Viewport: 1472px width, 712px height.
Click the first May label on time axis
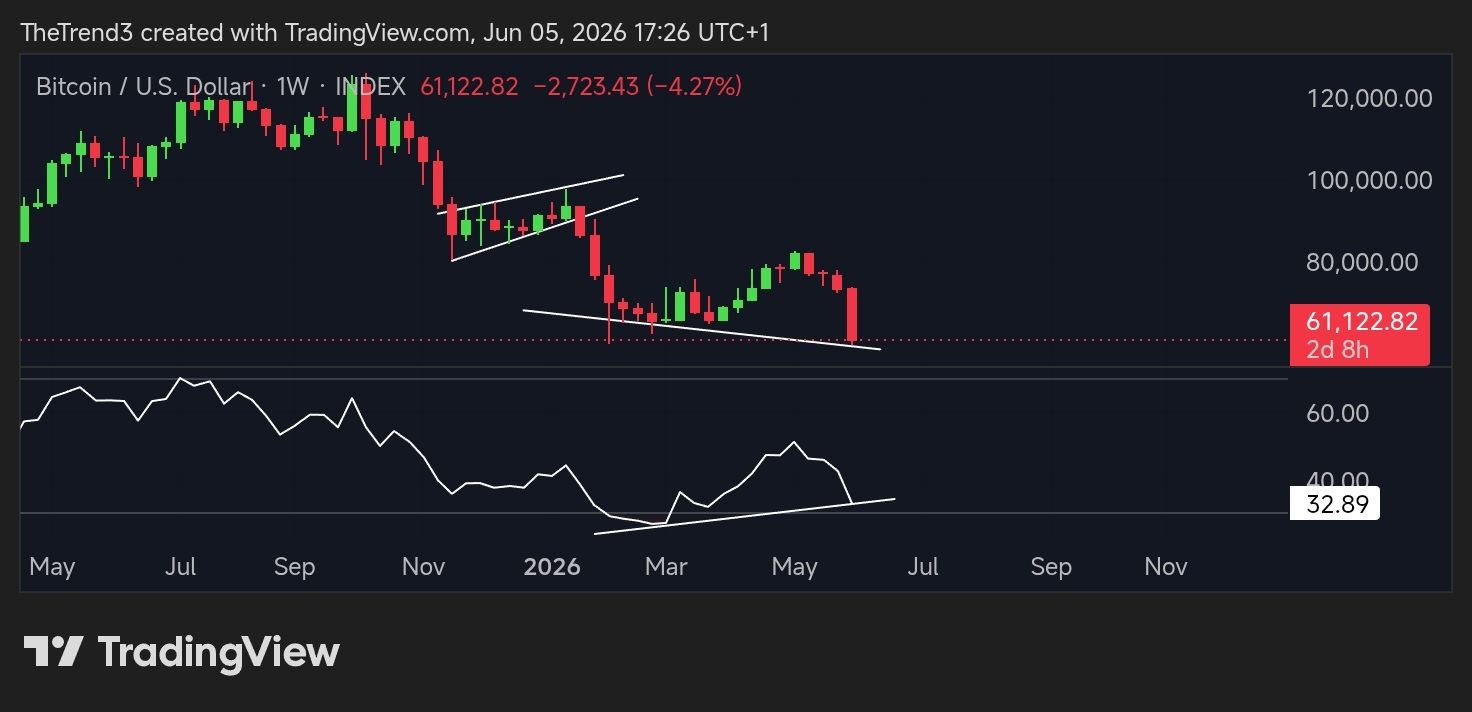52,567
